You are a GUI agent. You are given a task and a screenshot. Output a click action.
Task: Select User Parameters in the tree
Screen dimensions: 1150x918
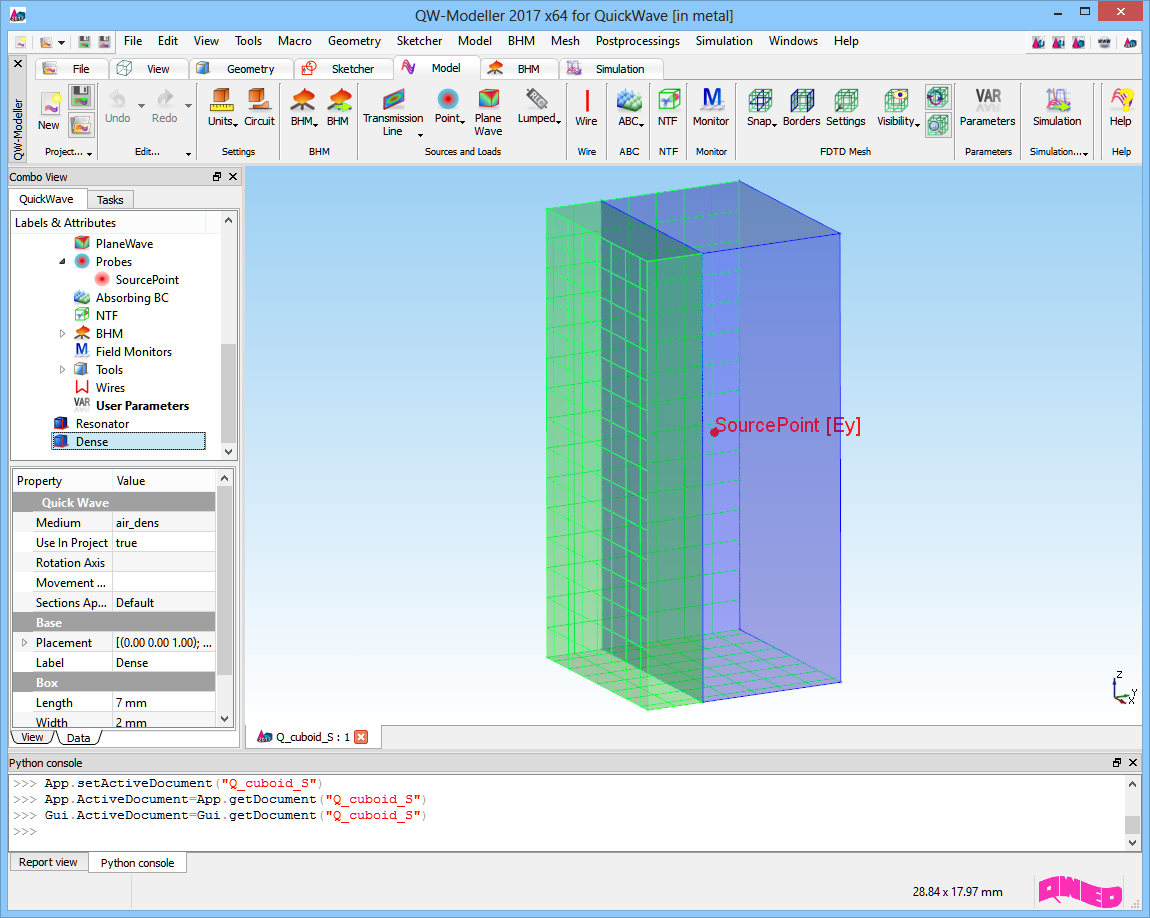click(x=142, y=405)
